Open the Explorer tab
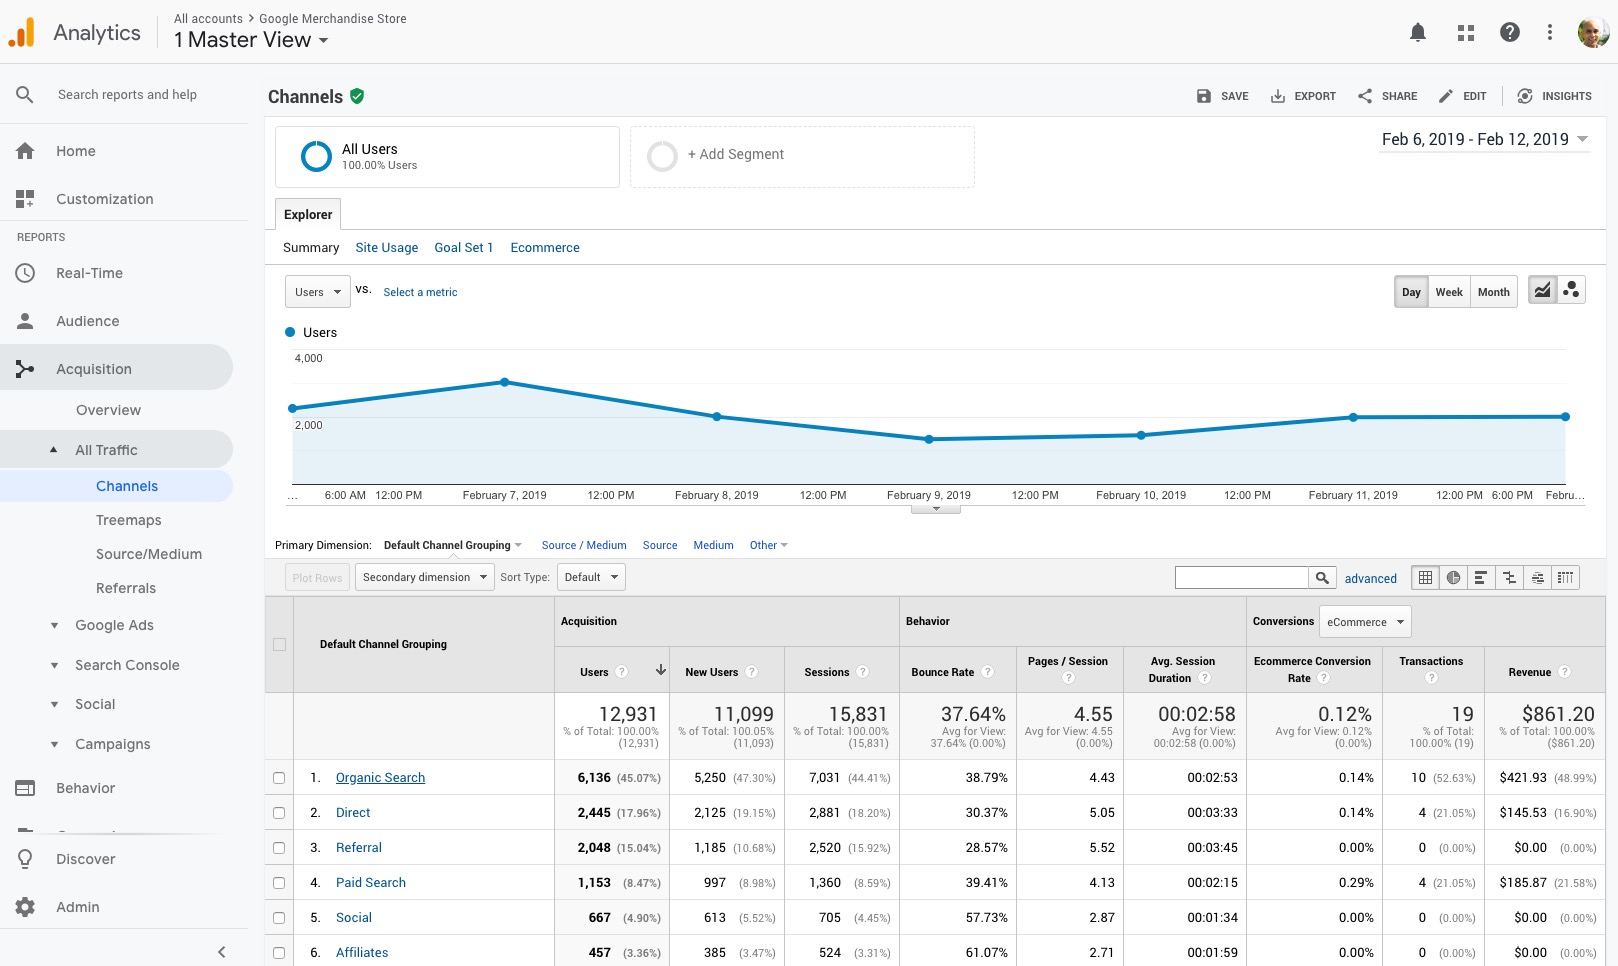The image size is (1618, 966). [x=308, y=214]
